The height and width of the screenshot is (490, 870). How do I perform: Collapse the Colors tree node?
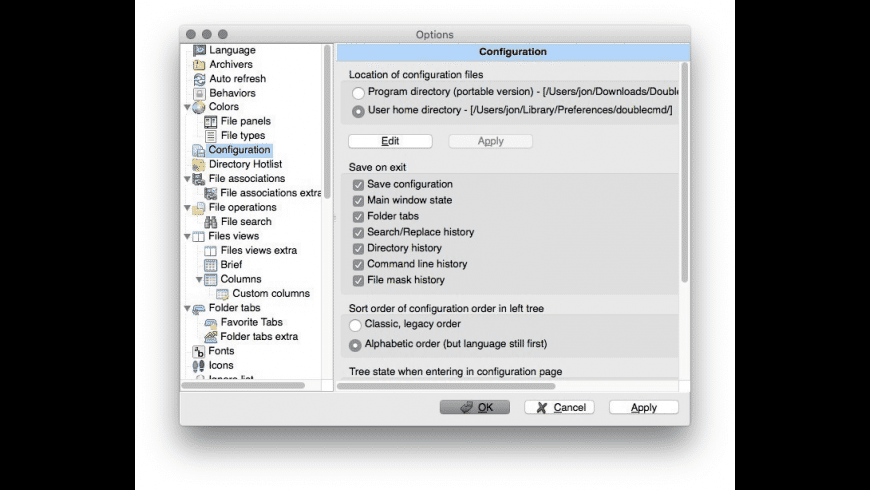pyautogui.click(x=188, y=107)
